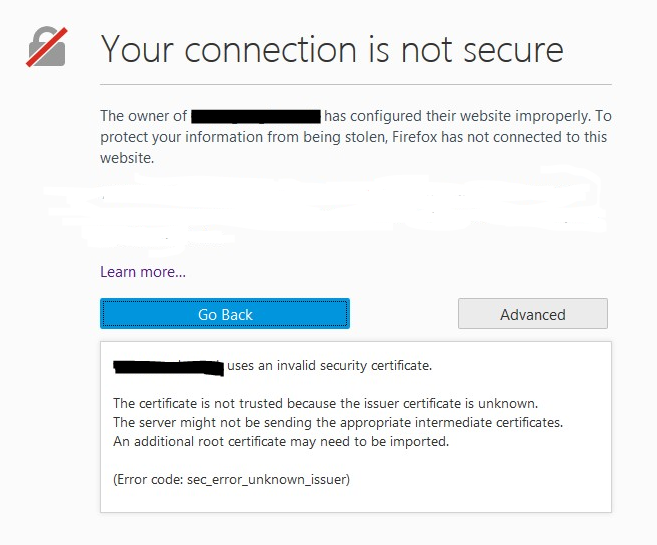The height and width of the screenshot is (545, 657).
Task: Click the word 'website.' ending the first paragraph
Action: [127, 158]
